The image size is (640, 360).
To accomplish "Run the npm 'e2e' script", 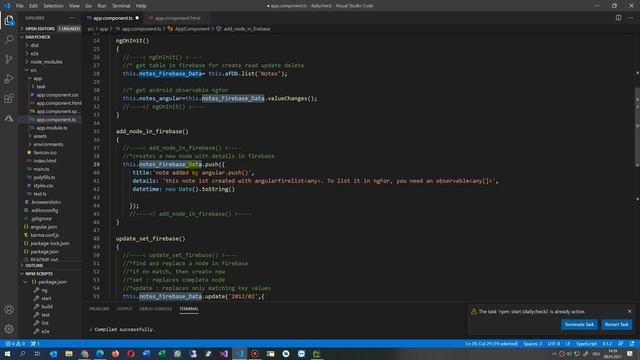I will [45, 331].
